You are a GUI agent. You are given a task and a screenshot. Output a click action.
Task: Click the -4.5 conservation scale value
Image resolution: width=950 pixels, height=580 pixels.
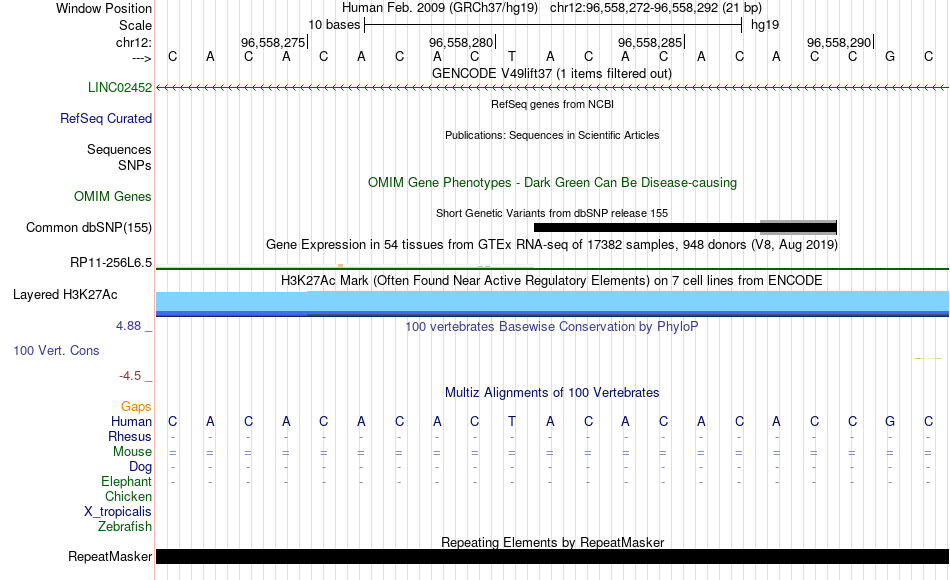click(x=130, y=376)
